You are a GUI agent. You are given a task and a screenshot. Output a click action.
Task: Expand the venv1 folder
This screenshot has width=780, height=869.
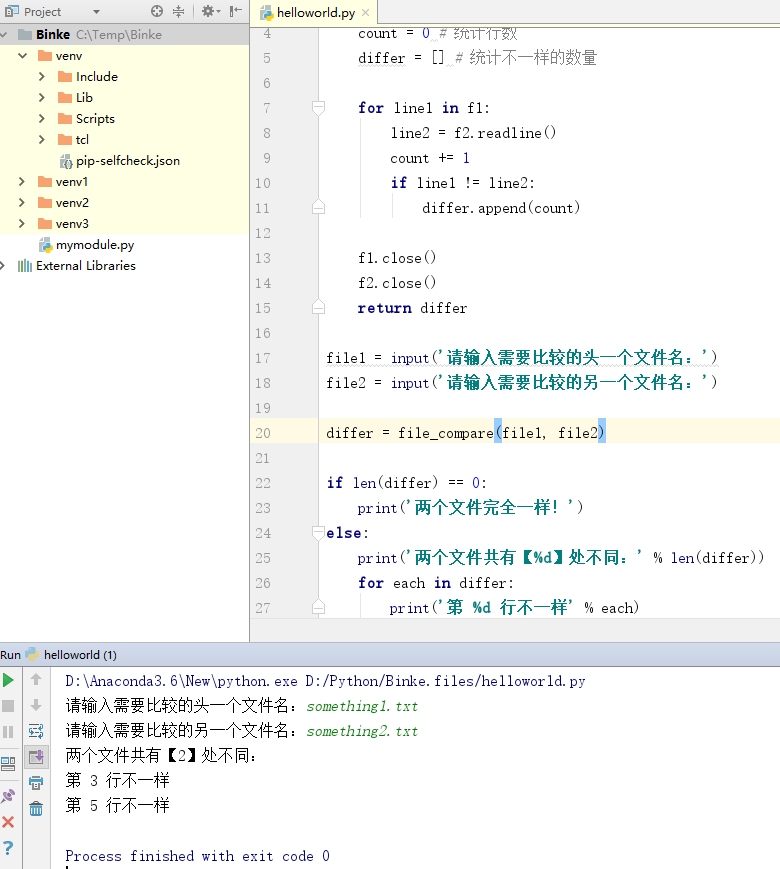22,182
